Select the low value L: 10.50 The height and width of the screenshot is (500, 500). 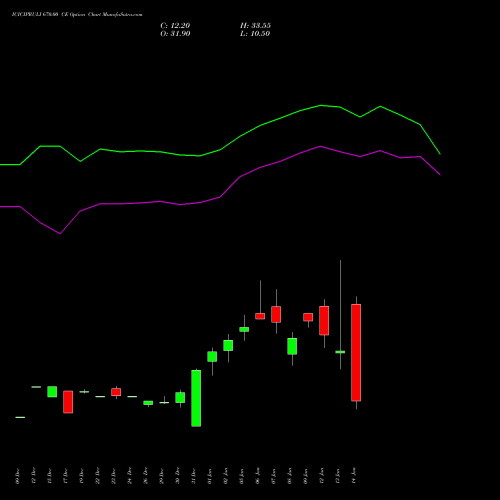255,34
